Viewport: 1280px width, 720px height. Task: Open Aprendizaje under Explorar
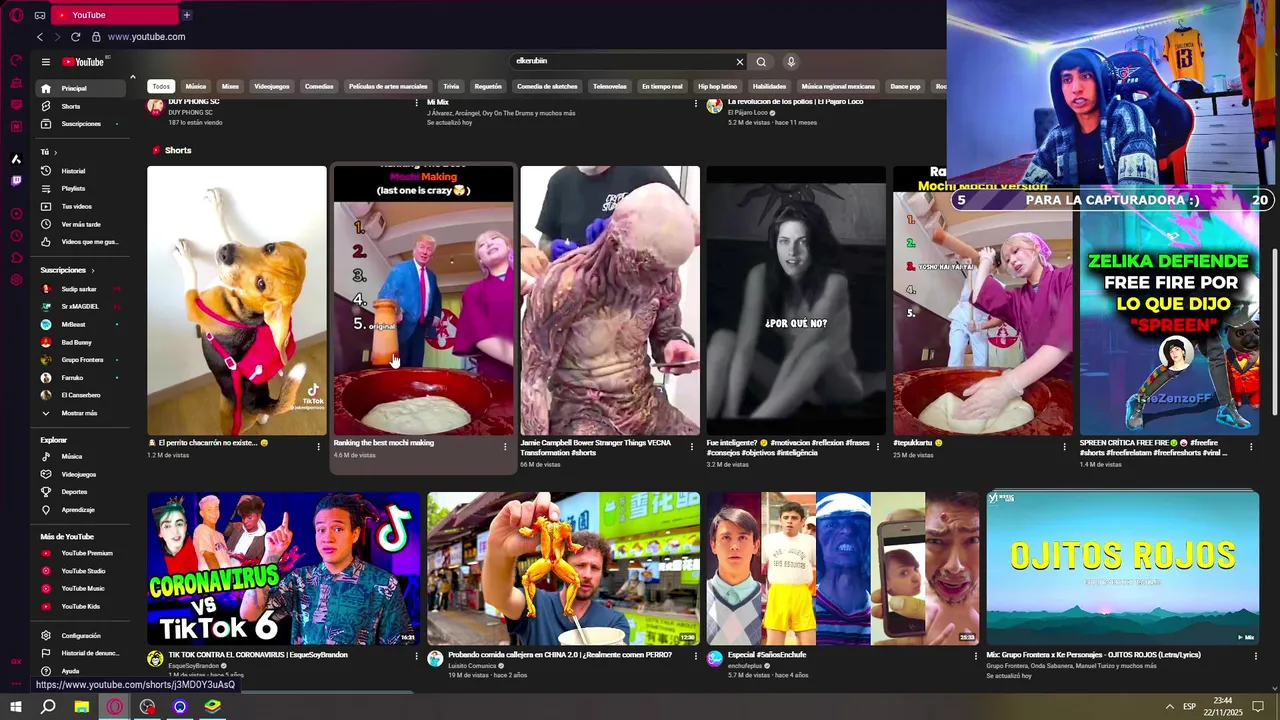click(x=80, y=510)
